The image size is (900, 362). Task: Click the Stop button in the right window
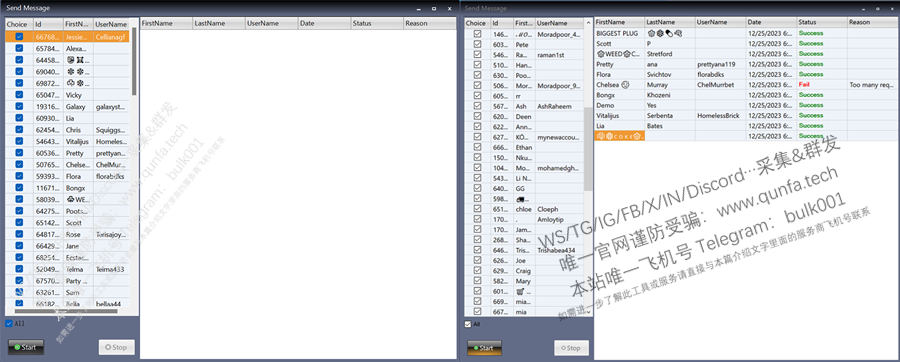pos(571,348)
